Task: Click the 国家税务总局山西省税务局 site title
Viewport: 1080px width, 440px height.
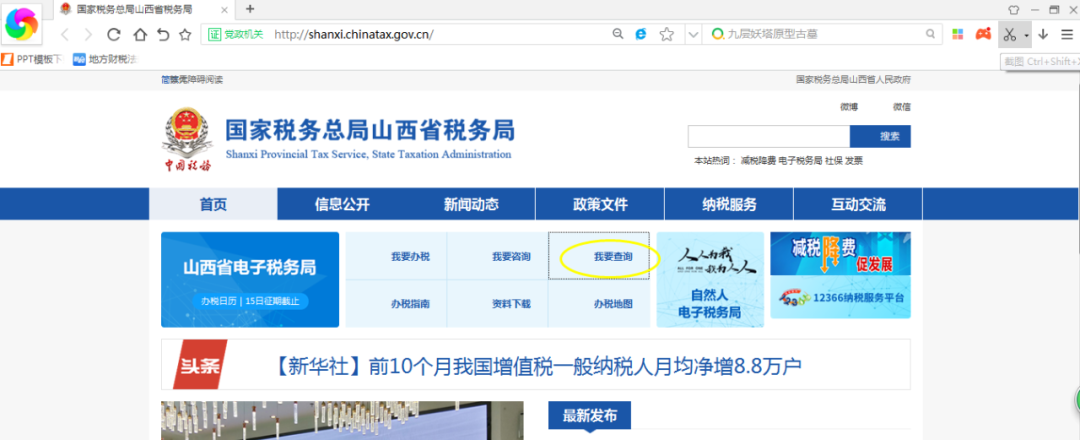Action: [370, 130]
